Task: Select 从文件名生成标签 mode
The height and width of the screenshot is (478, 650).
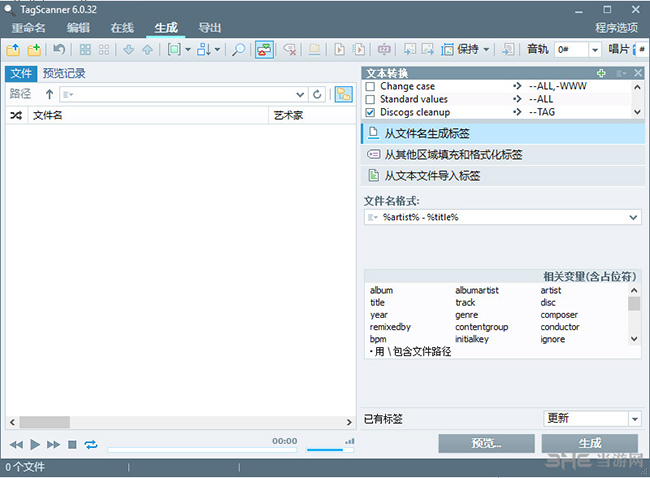Action: tap(503, 133)
